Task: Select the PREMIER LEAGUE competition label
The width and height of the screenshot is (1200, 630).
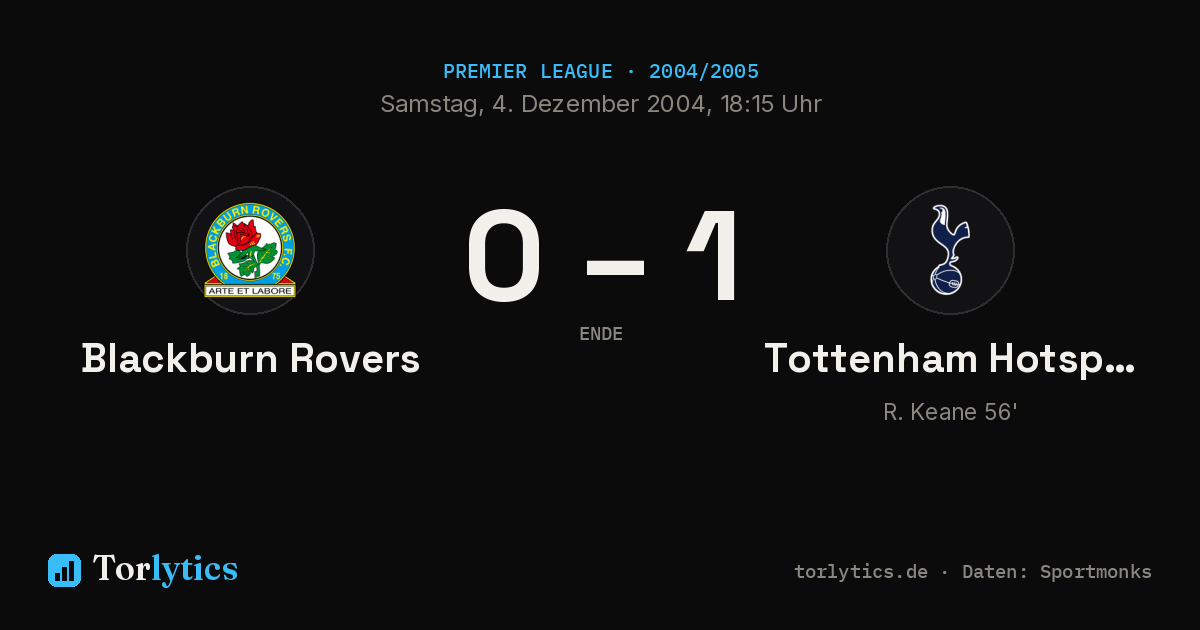Action: tap(528, 72)
